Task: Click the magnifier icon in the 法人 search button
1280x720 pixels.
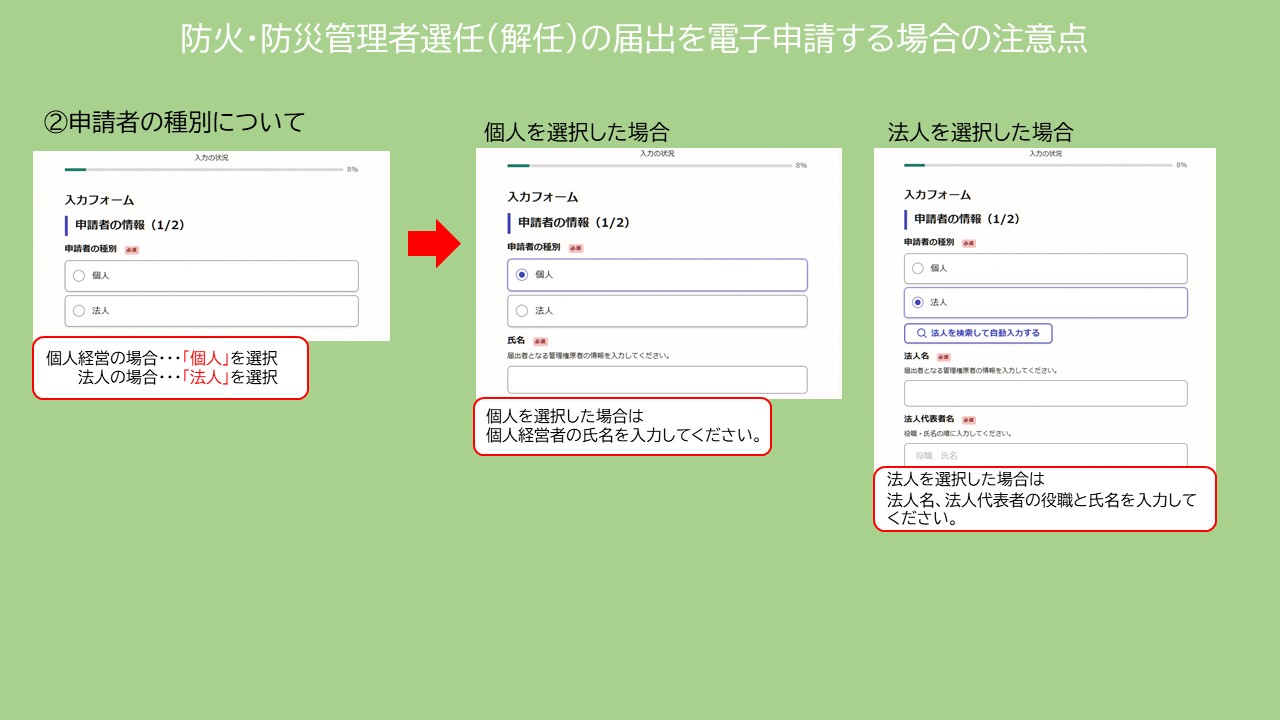Action: coord(921,333)
